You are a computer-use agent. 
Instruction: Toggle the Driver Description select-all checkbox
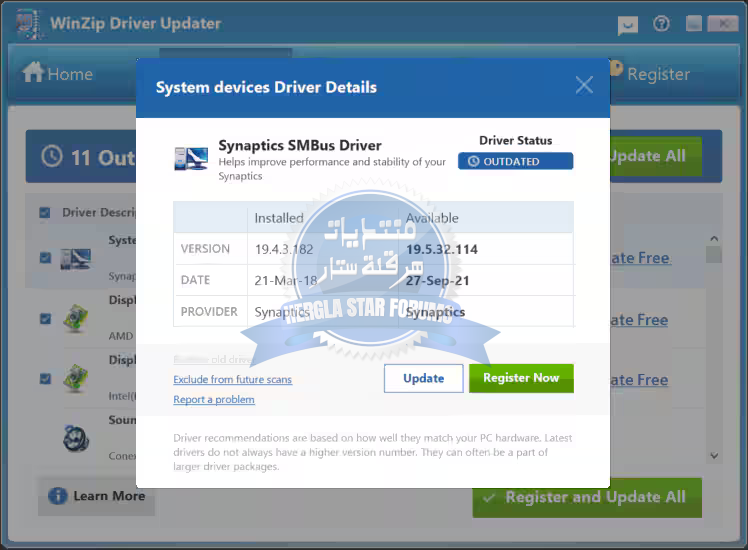coord(45,212)
